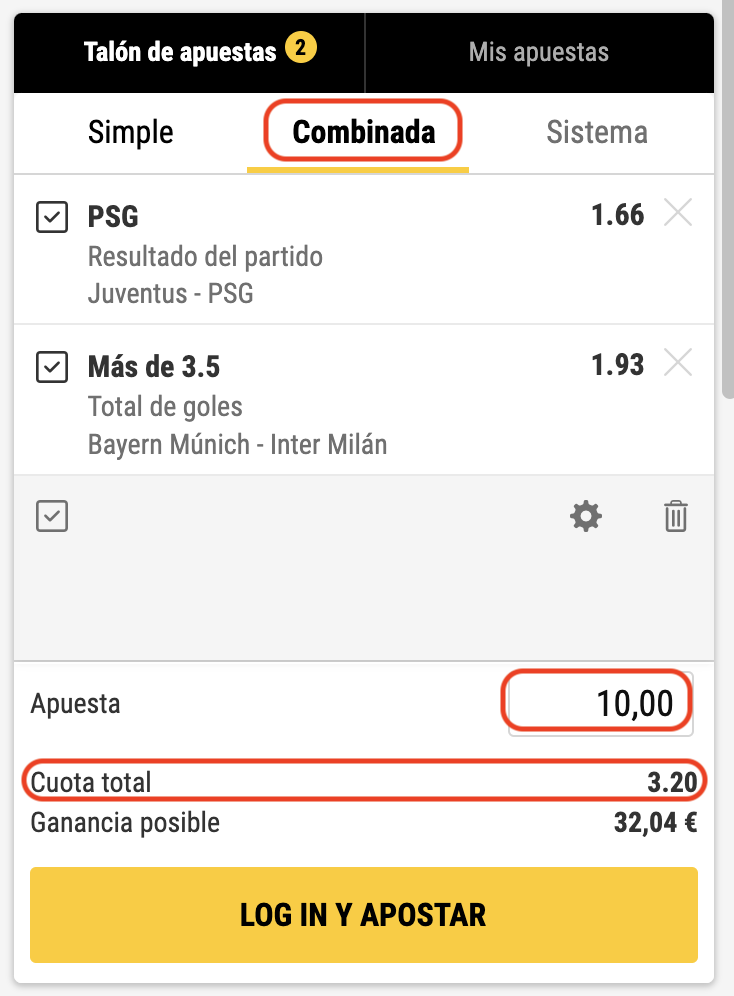Click the yellow bet count badge

pos(300,48)
